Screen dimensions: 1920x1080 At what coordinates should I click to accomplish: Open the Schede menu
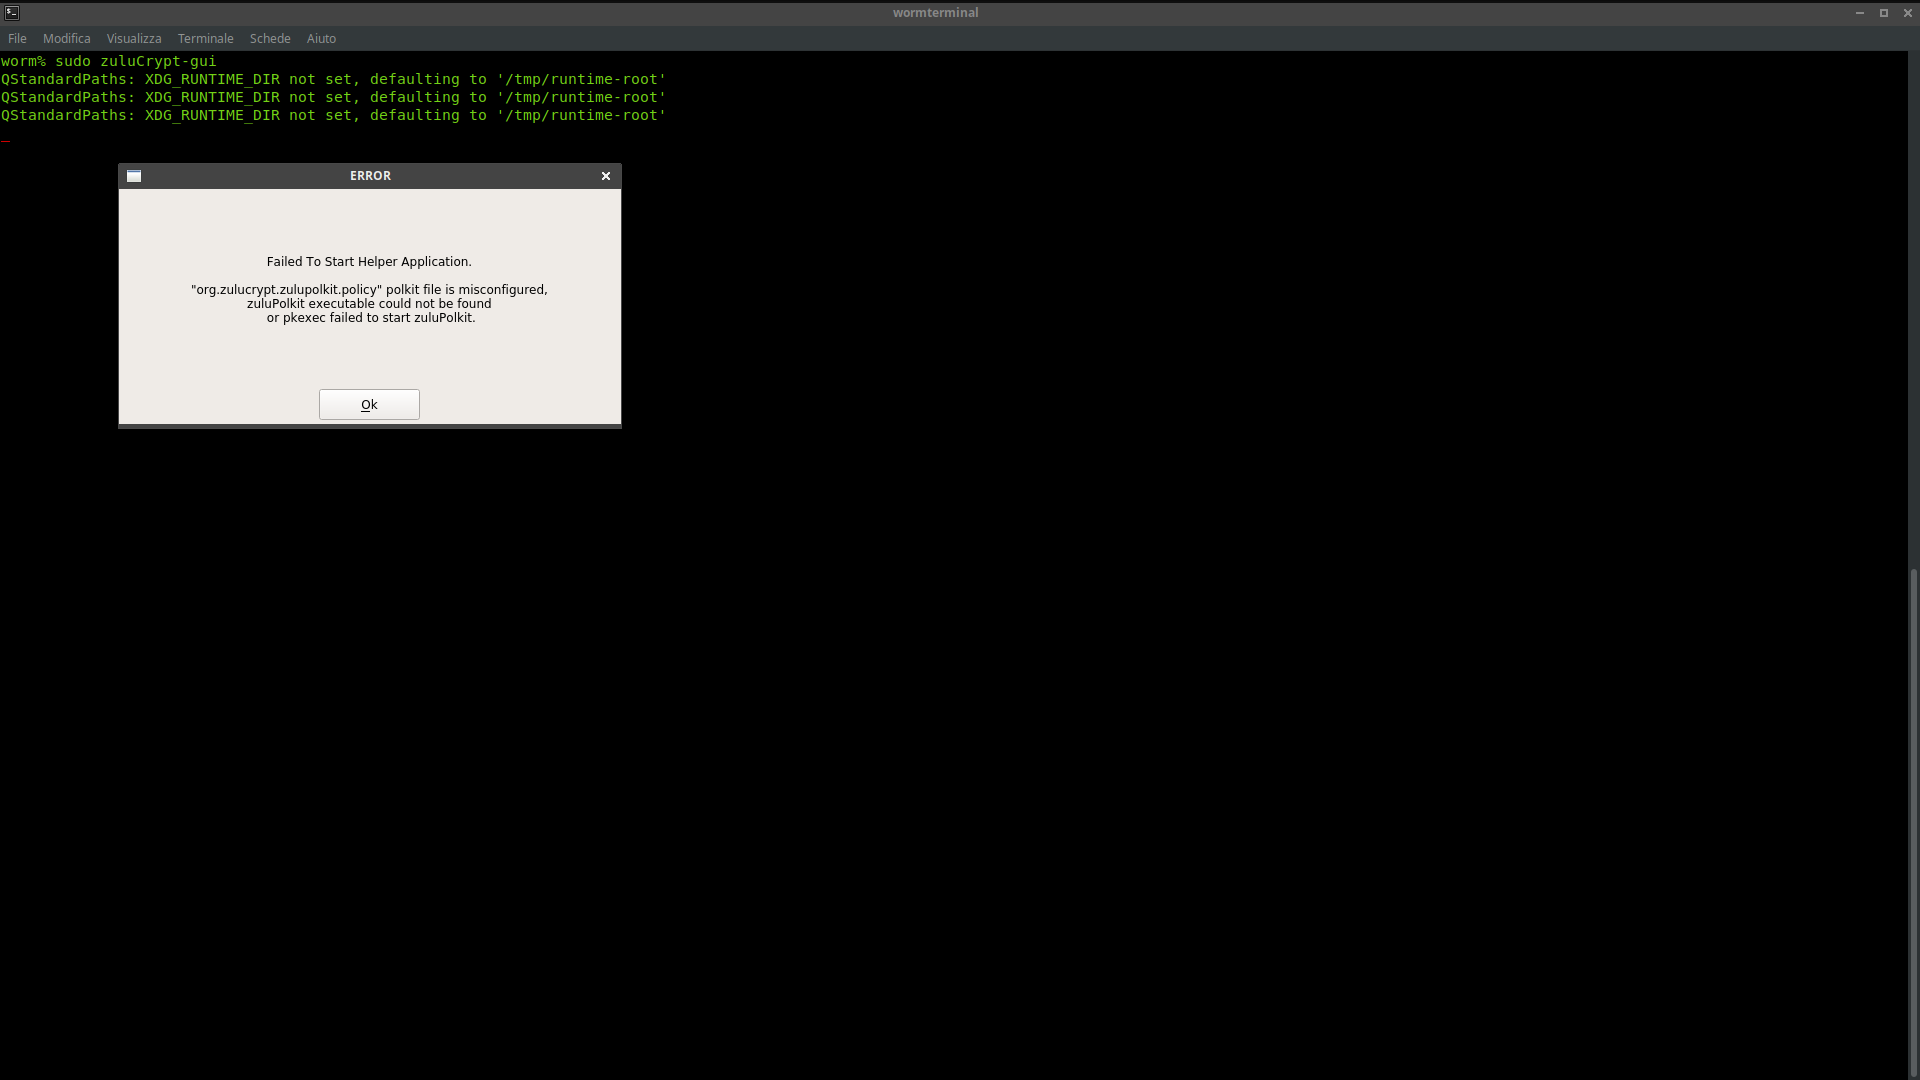[270, 38]
